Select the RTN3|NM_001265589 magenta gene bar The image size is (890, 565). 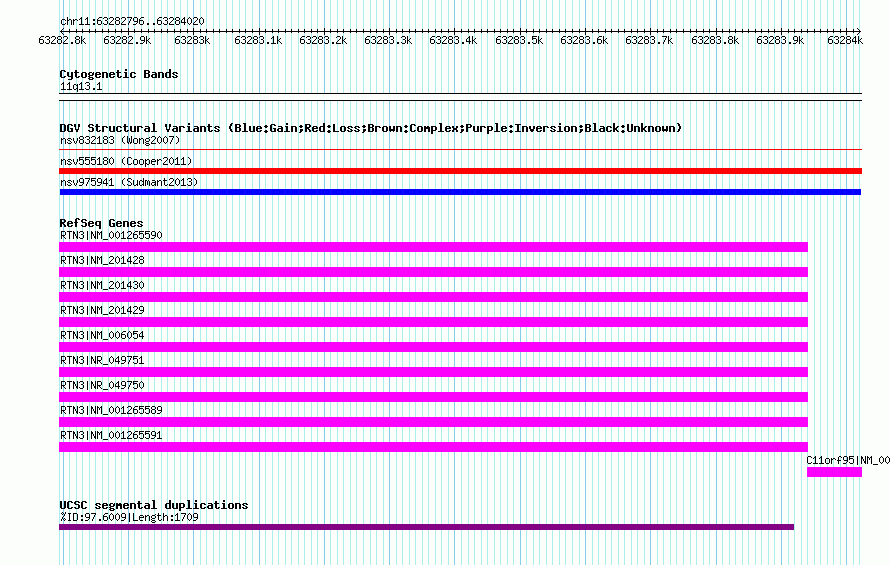(433, 422)
